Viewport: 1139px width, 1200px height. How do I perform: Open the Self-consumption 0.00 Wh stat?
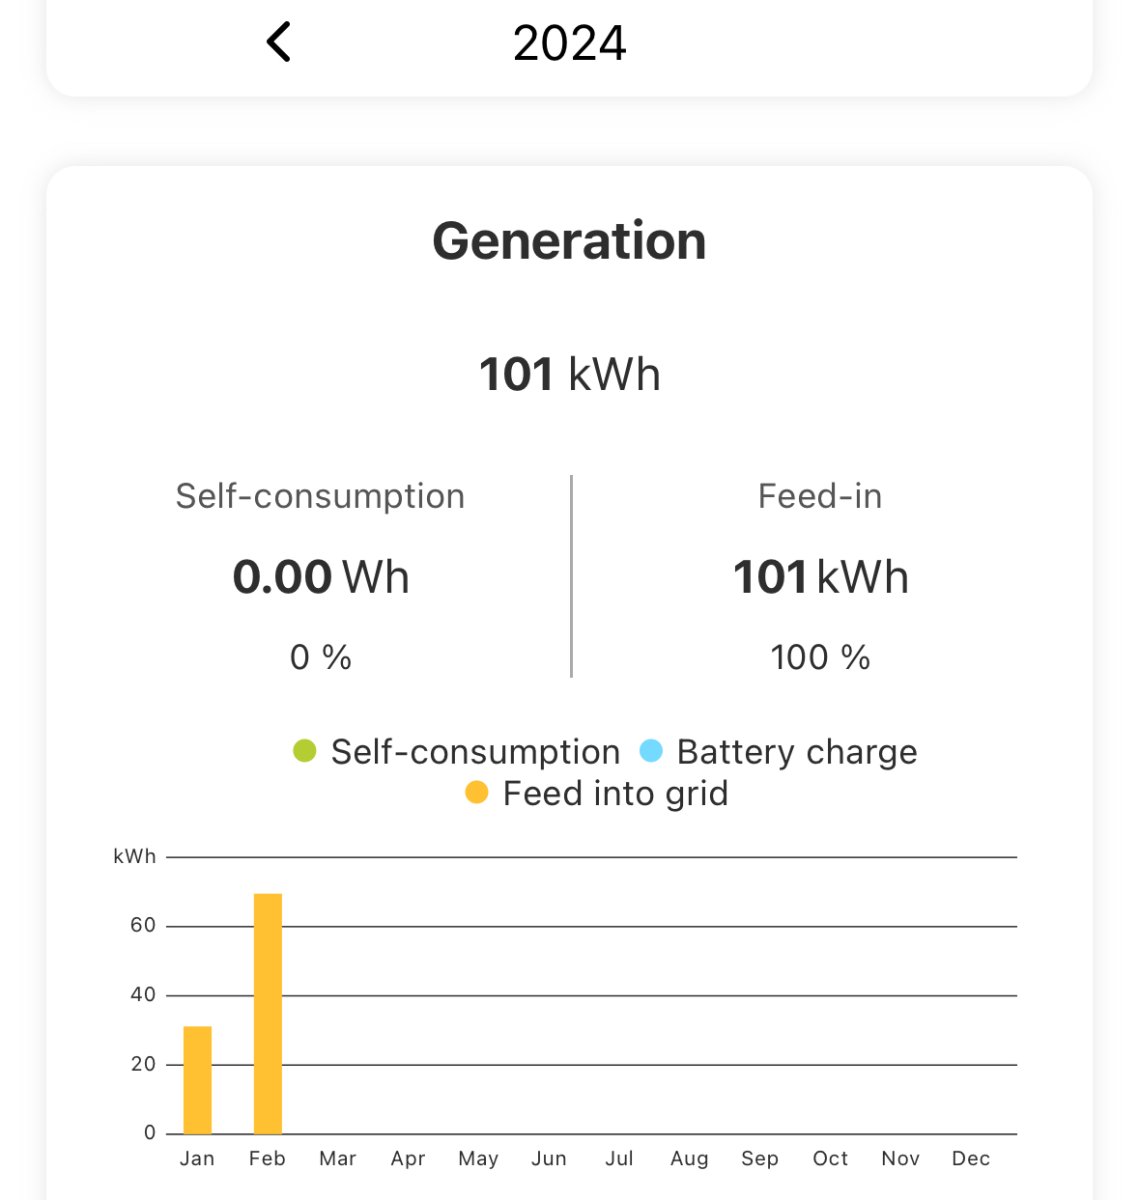(x=320, y=577)
